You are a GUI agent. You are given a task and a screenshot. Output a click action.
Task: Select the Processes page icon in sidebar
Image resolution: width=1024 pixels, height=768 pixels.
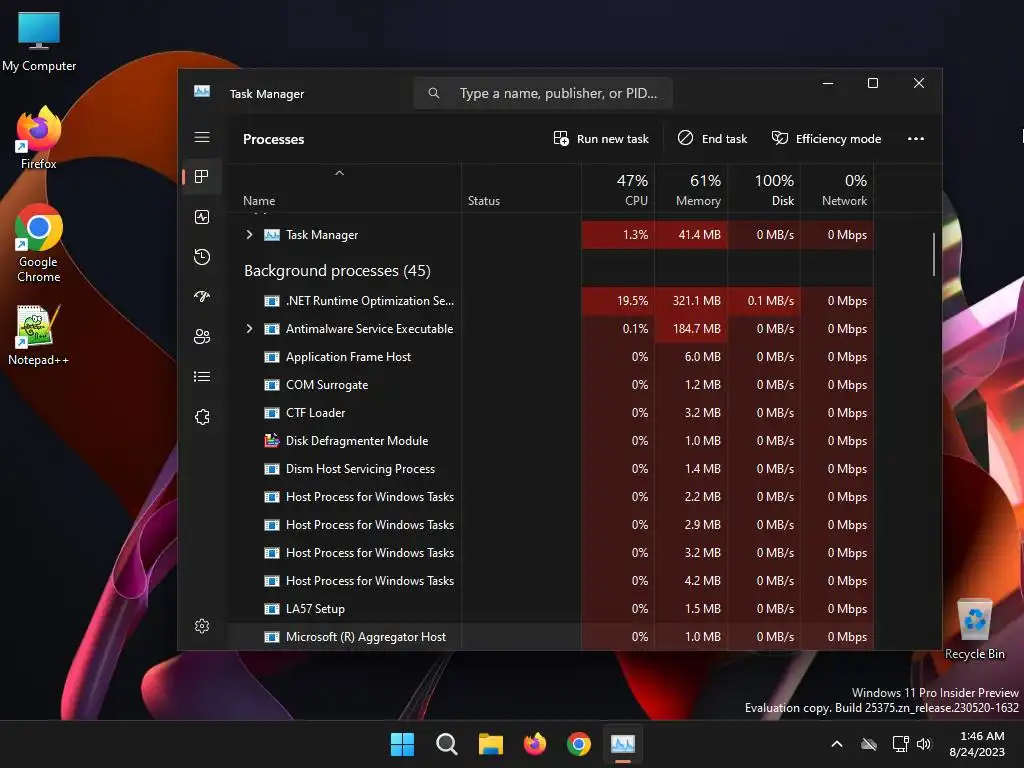pyautogui.click(x=202, y=176)
